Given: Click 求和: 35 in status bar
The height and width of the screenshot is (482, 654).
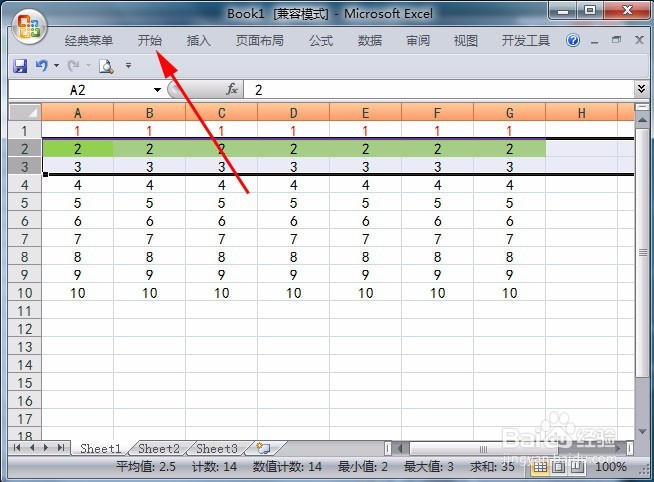Looking at the screenshot, I should [x=492, y=467].
